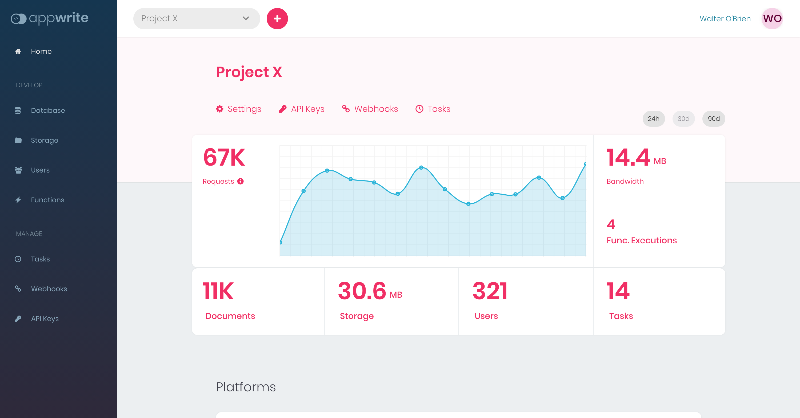The image size is (800, 418).
Task: Click the Storage folder icon
Action: point(18,140)
